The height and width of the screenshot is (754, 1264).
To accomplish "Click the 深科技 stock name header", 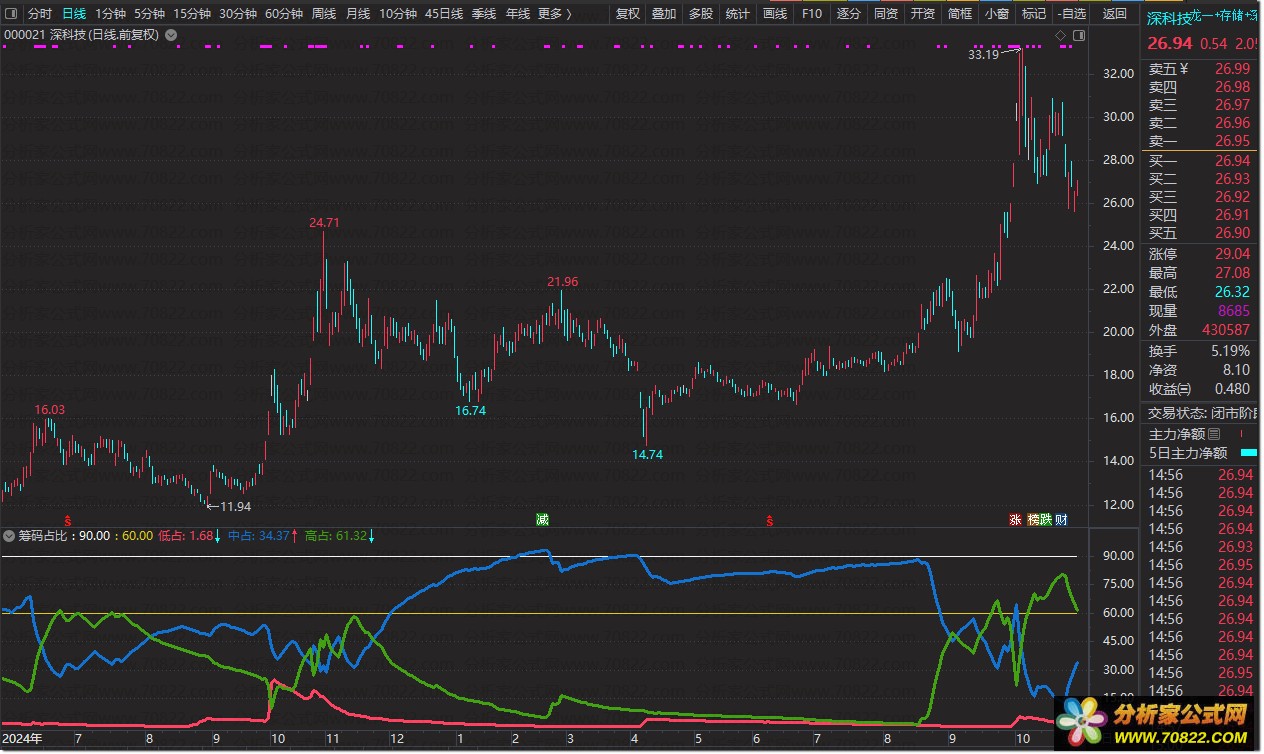I will pos(1169,18).
